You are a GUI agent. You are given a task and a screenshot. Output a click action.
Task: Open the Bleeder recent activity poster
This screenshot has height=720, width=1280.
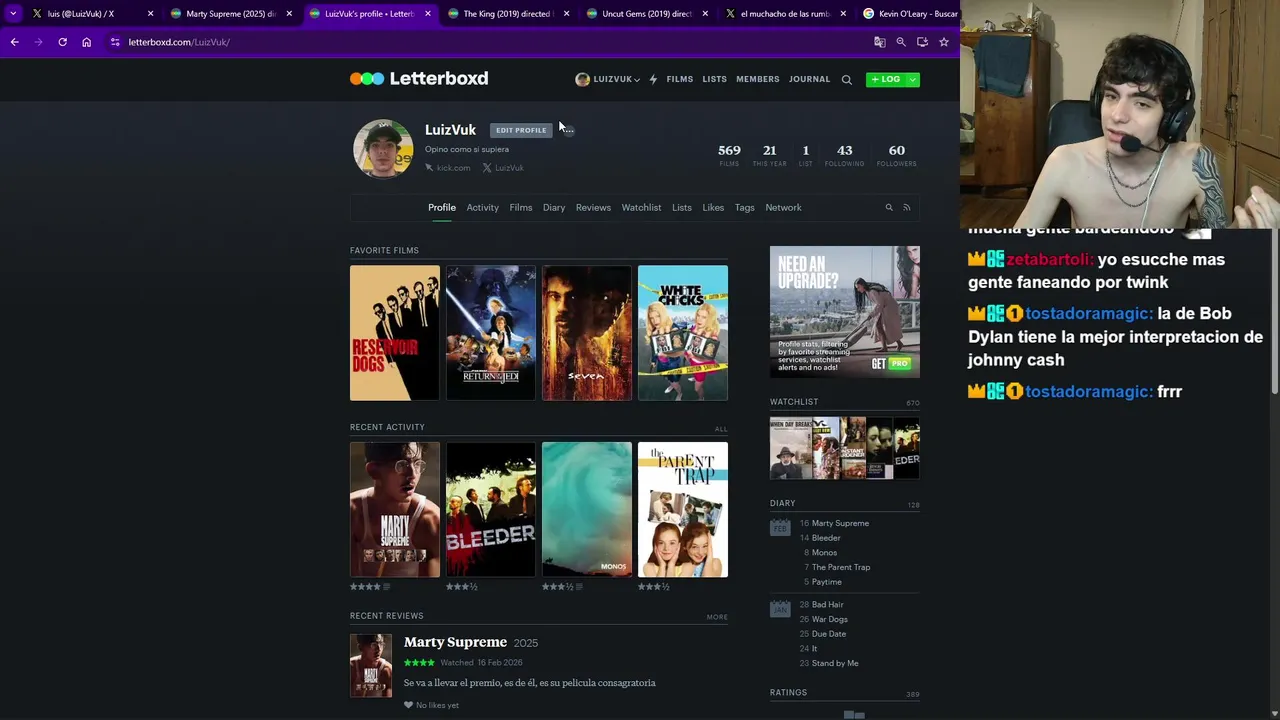(x=491, y=510)
